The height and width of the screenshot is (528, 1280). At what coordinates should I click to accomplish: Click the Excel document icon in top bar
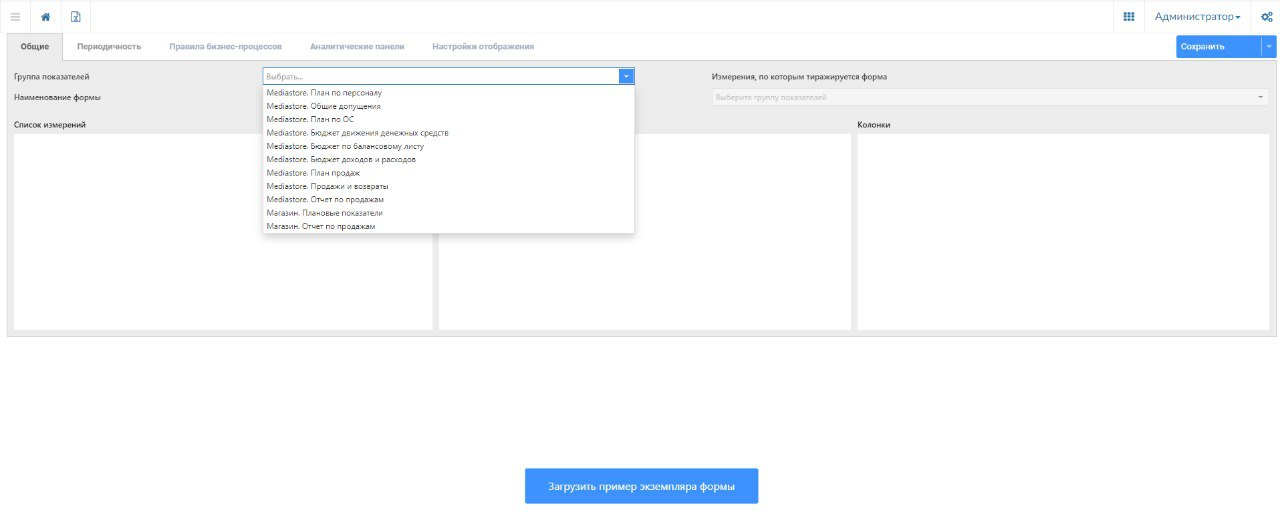(x=75, y=17)
